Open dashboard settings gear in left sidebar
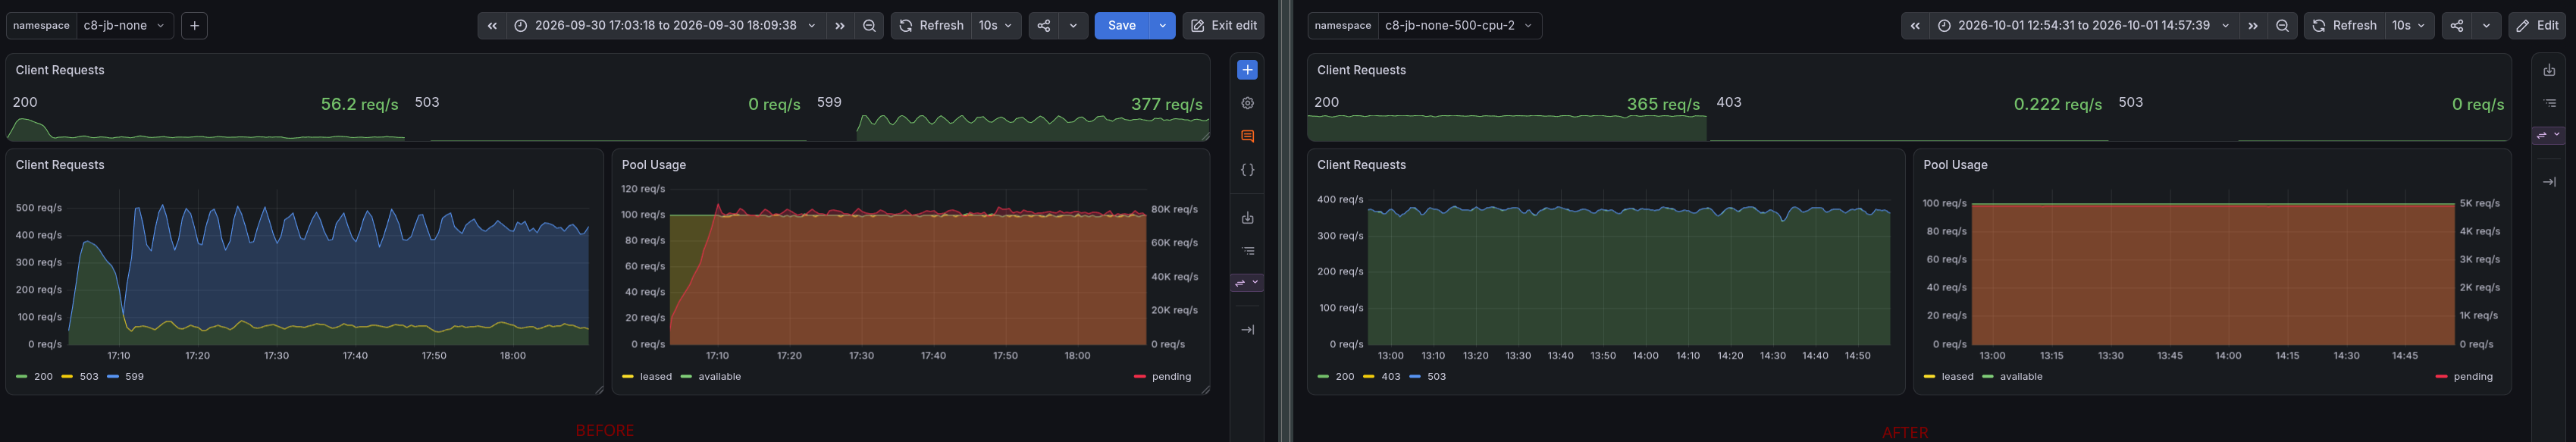 [x=1247, y=103]
